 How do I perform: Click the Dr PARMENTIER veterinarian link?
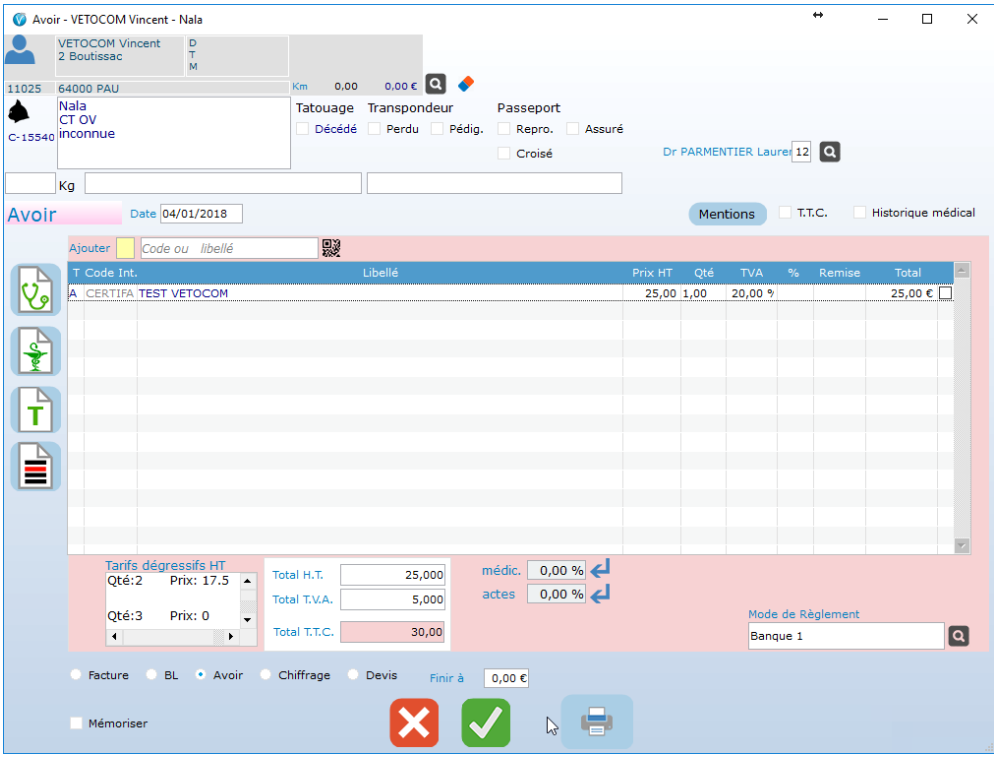727,152
